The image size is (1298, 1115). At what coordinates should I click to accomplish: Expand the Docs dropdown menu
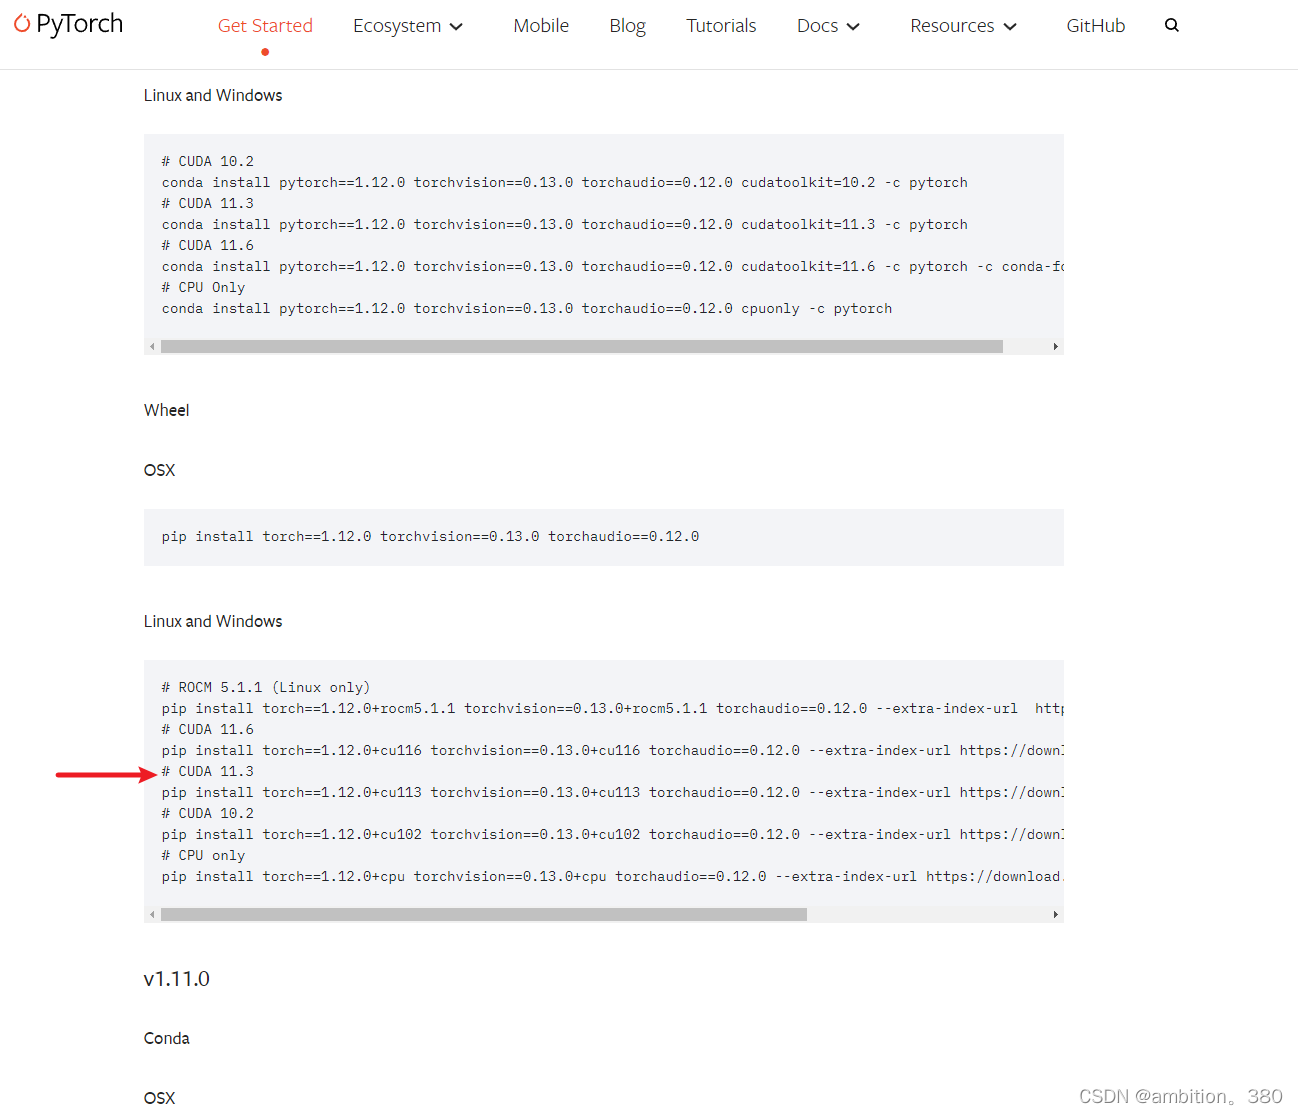828,26
